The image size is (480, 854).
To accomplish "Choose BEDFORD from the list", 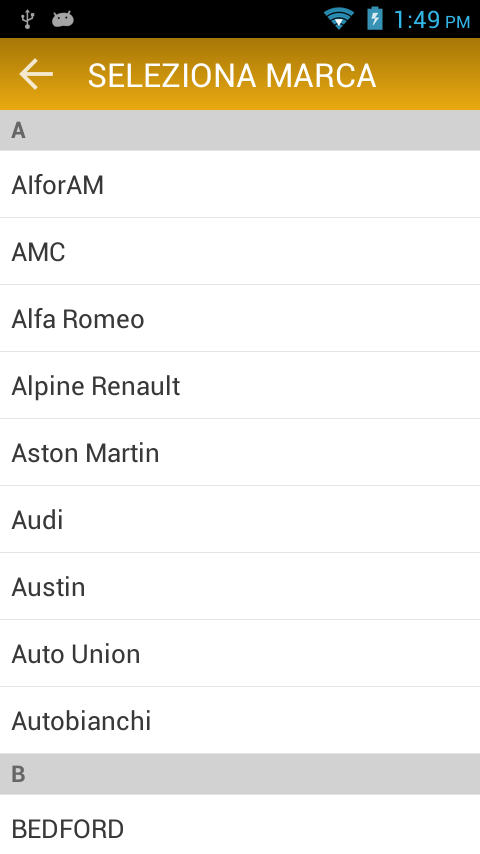I will point(240,824).
